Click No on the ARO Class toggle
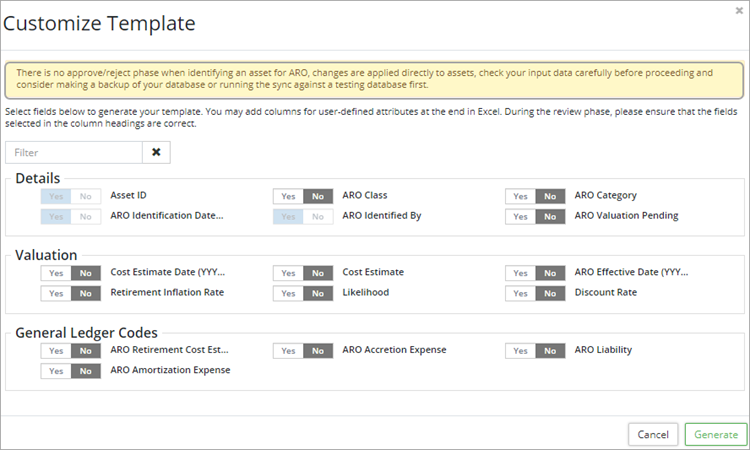The image size is (750, 450). click(x=317, y=196)
